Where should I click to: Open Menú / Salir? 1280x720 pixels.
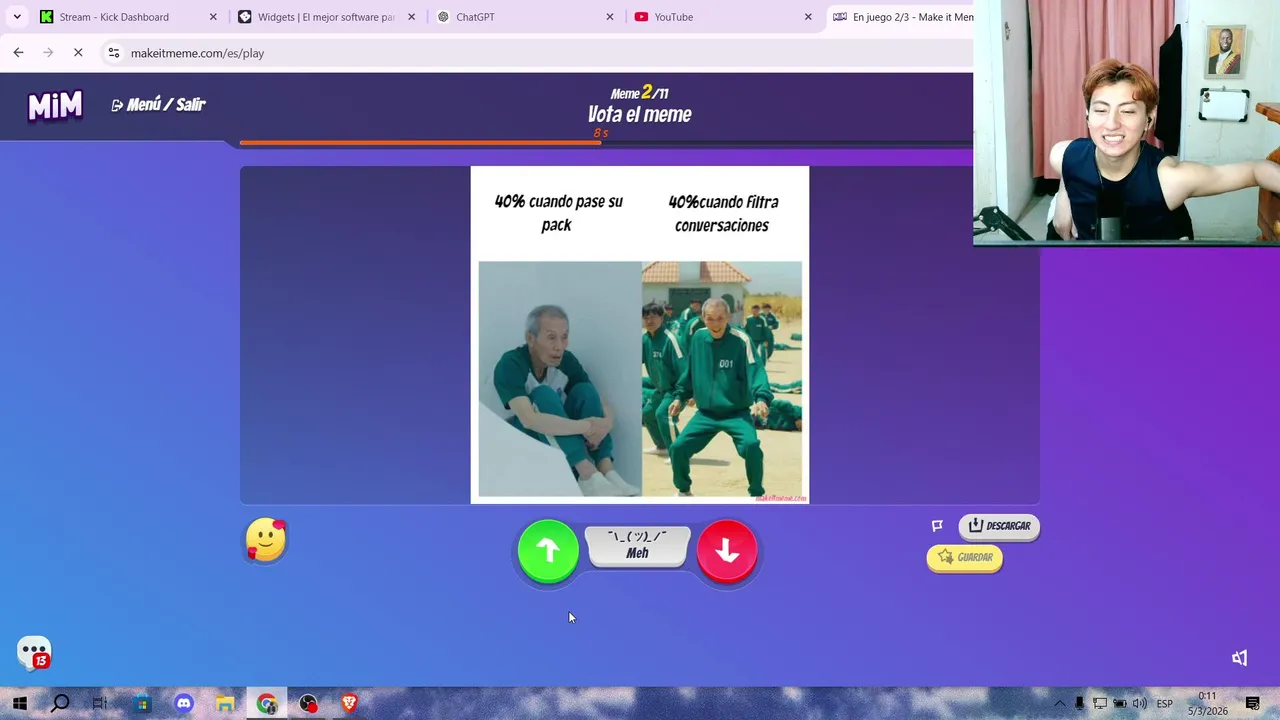point(158,105)
